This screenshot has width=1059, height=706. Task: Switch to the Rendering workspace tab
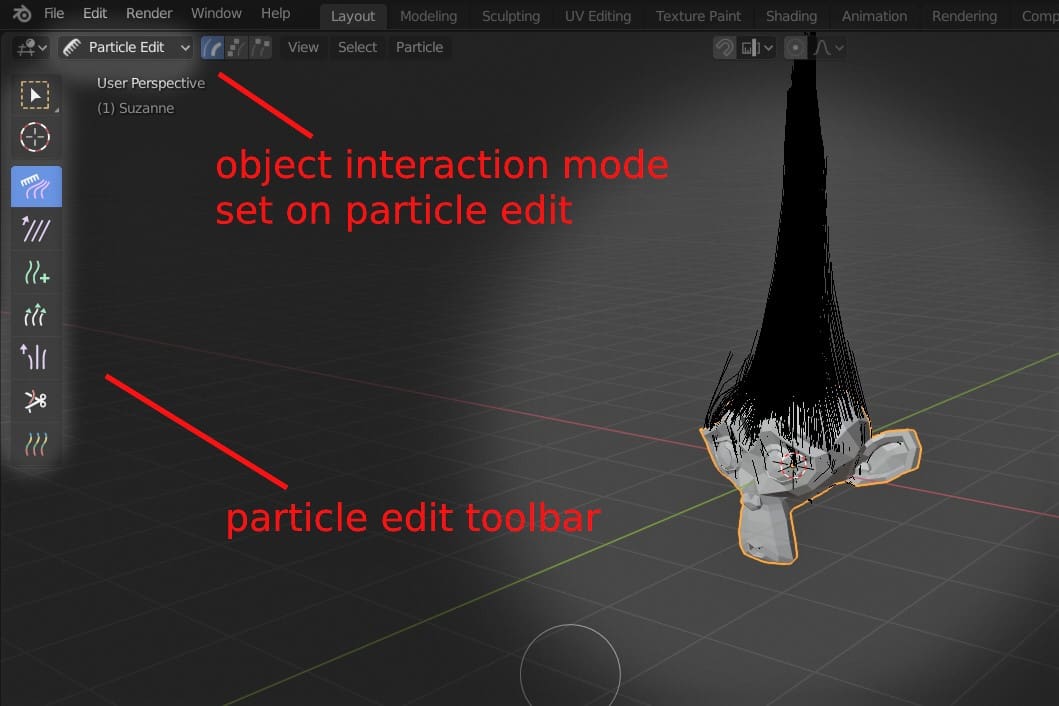(x=964, y=16)
